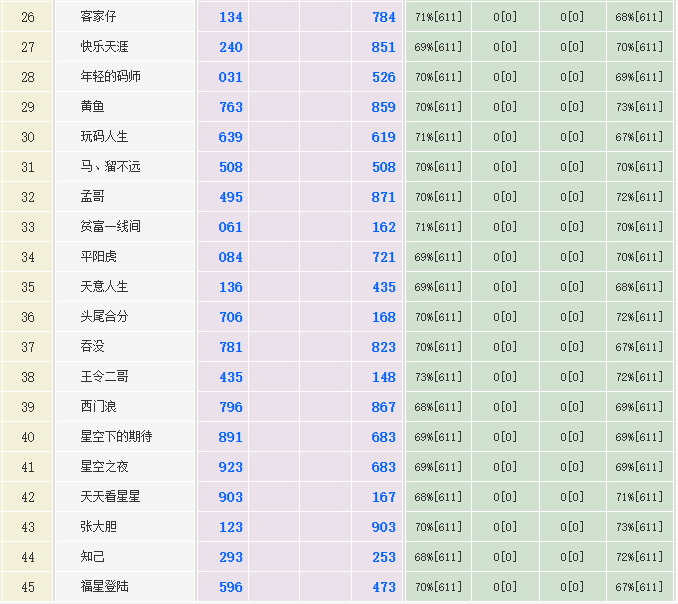
Task: Click the blue number 134
Action: pyautogui.click(x=231, y=17)
